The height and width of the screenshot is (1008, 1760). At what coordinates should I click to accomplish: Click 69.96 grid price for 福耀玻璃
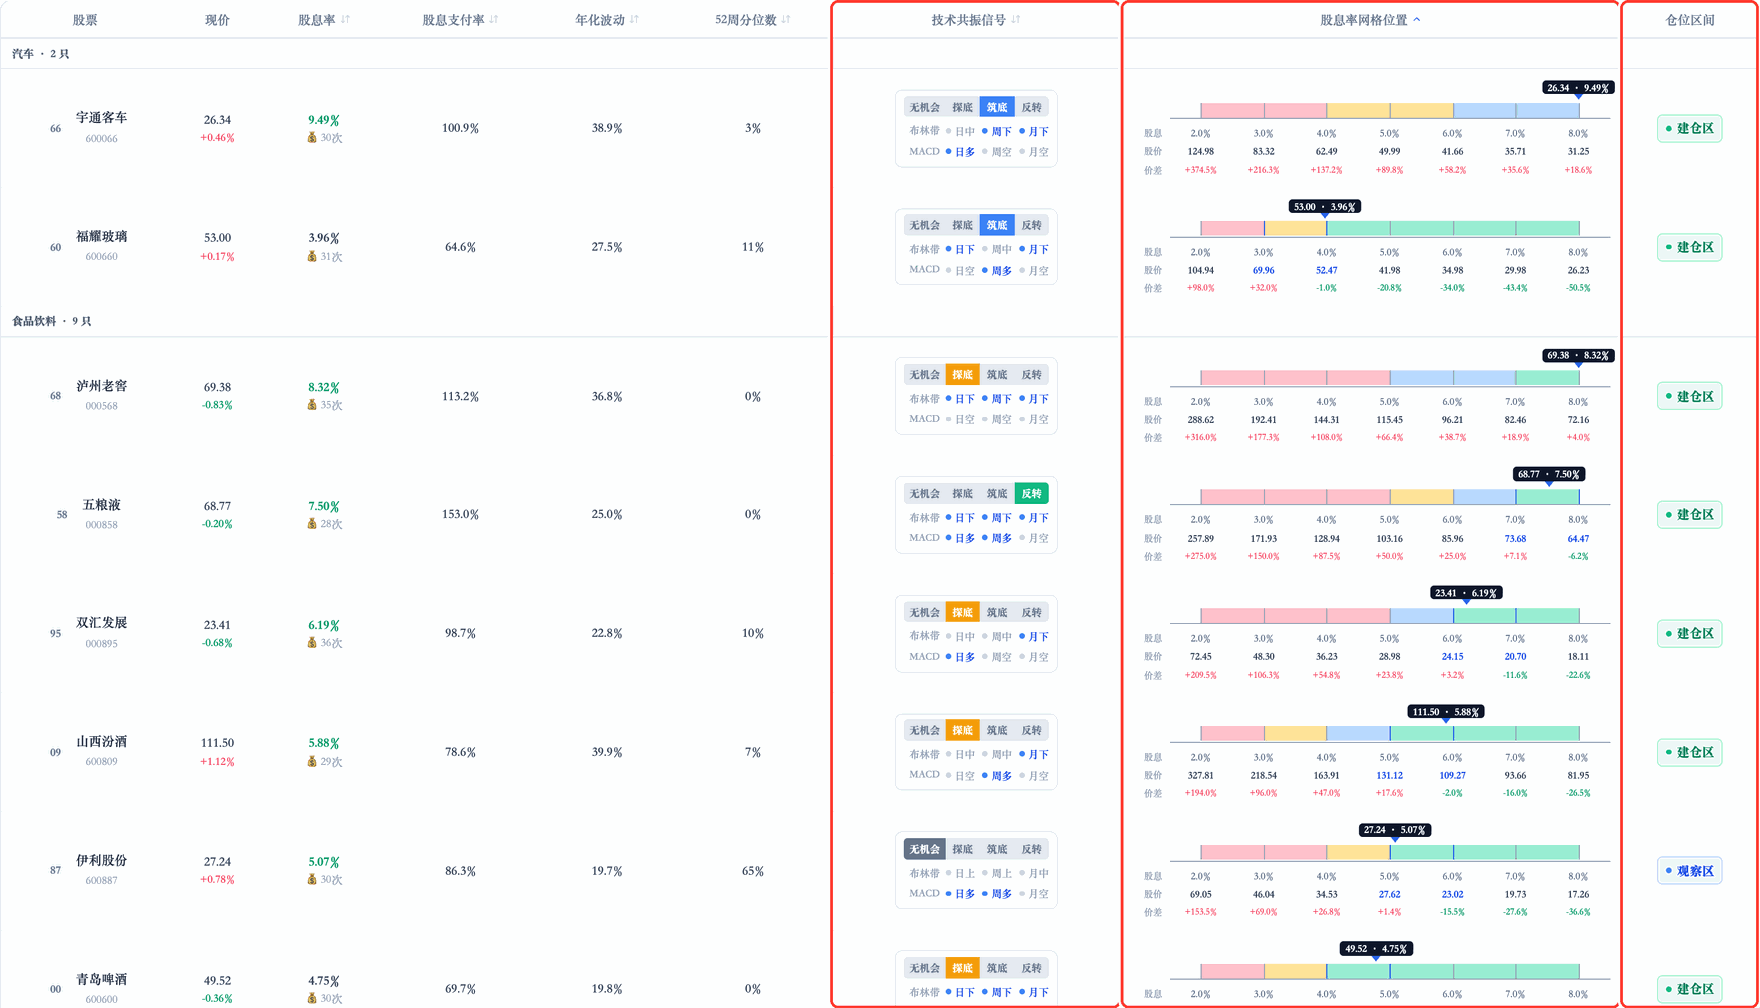point(1263,270)
